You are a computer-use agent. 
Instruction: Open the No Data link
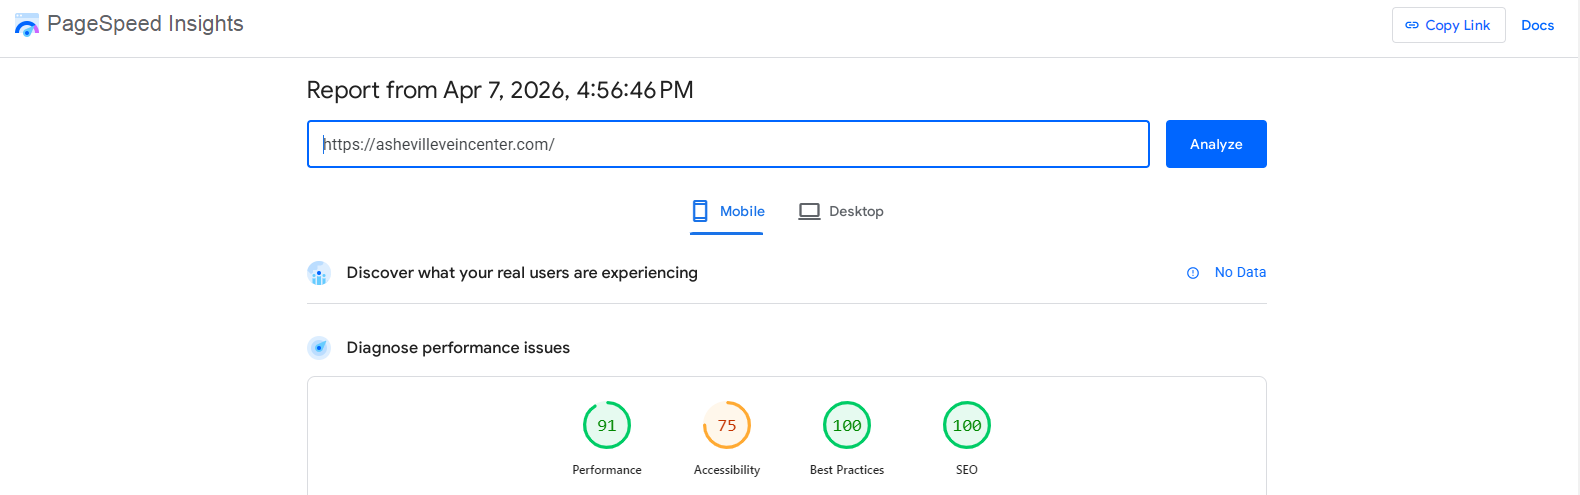coord(1240,272)
